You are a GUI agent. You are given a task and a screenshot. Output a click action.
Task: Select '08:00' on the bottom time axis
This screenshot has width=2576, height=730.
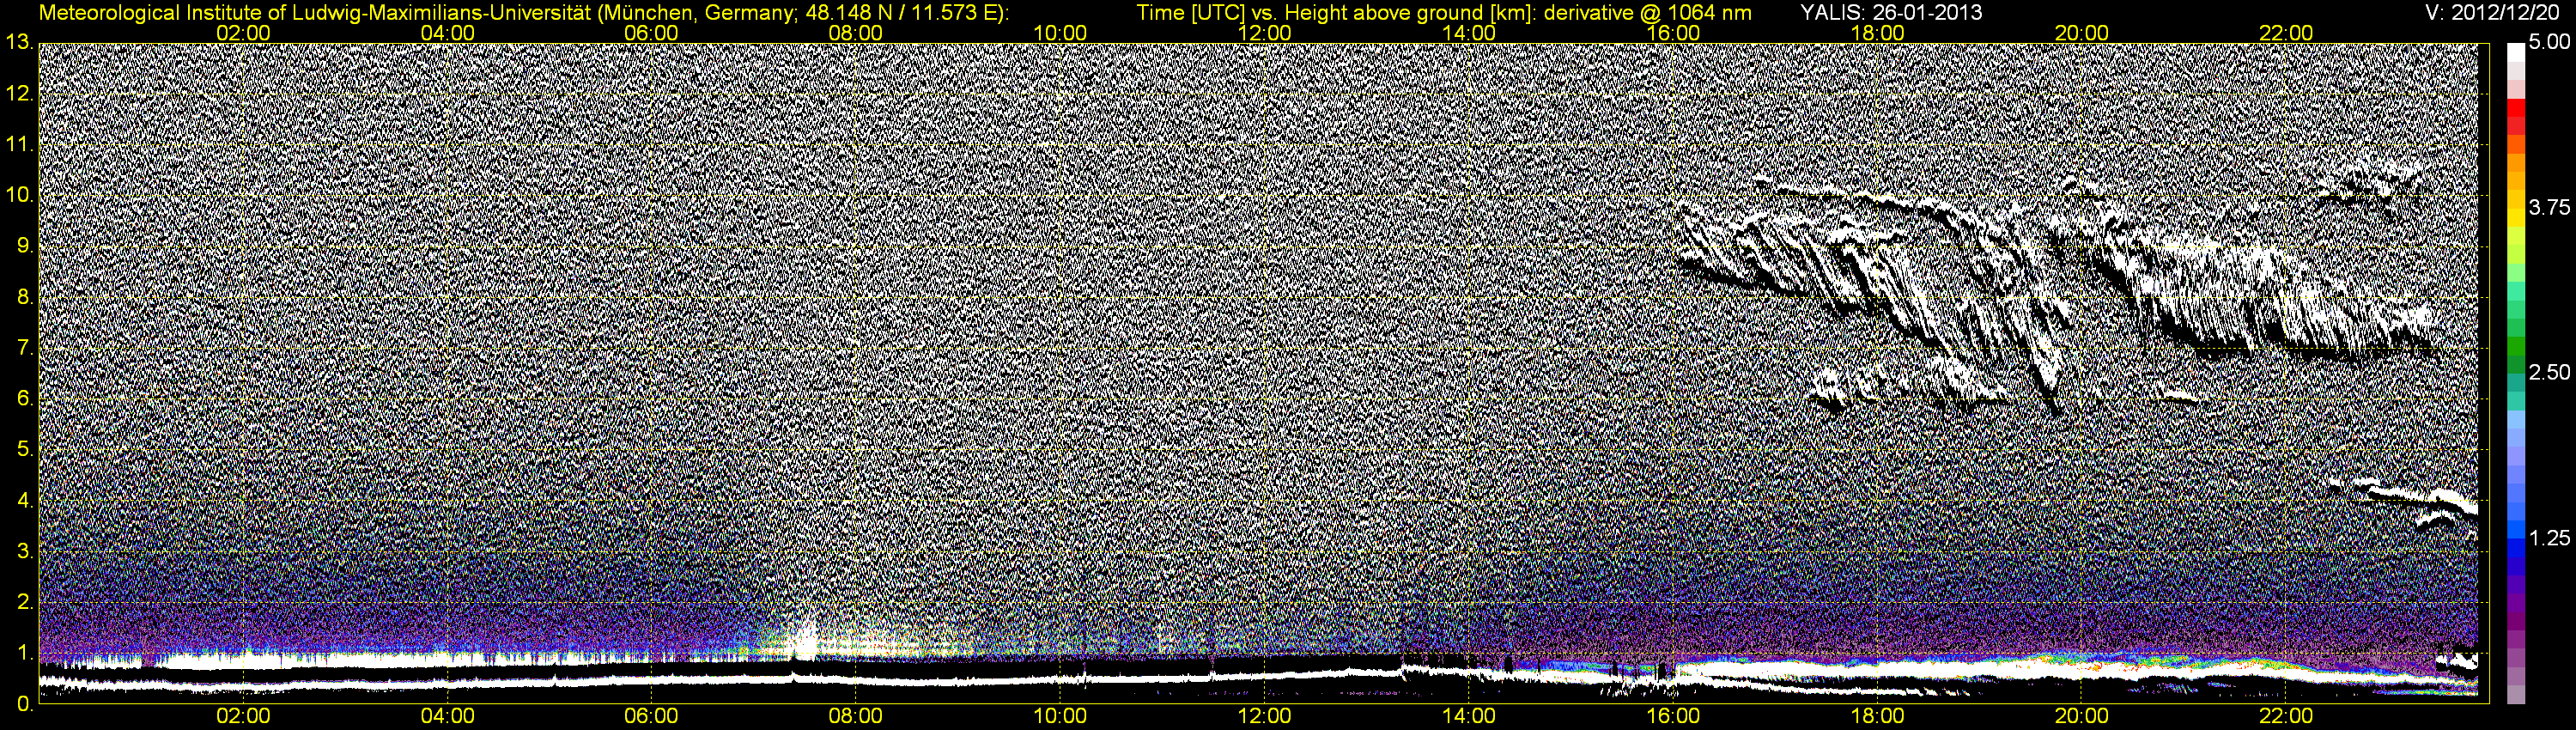click(x=856, y=717)
